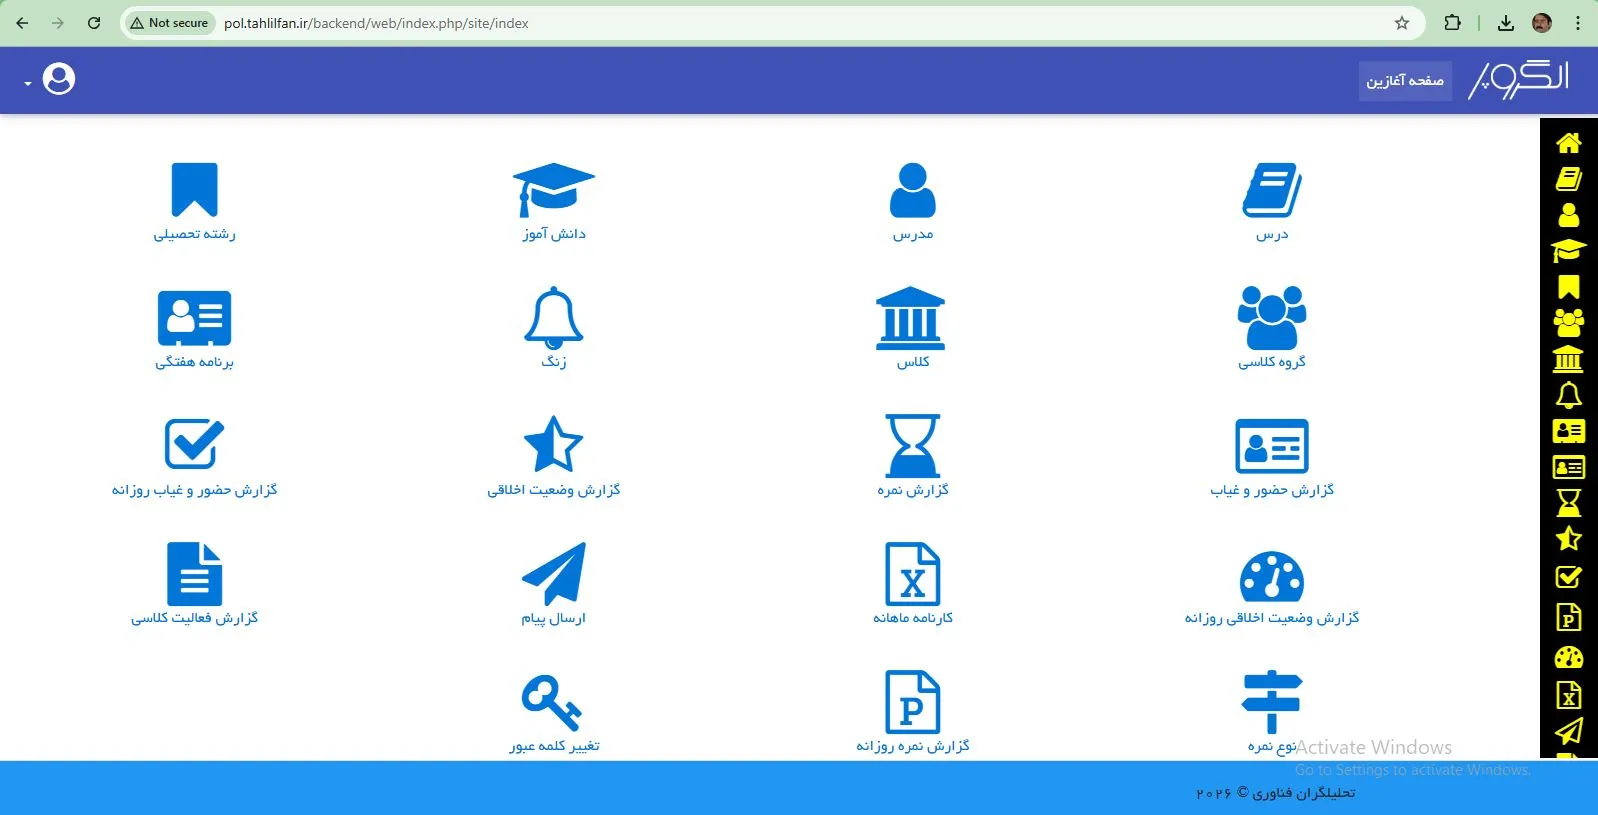Select the bell icon in the sidebar
Viewport: 1598px width, 815px height.
click(x=1568, y=396)
